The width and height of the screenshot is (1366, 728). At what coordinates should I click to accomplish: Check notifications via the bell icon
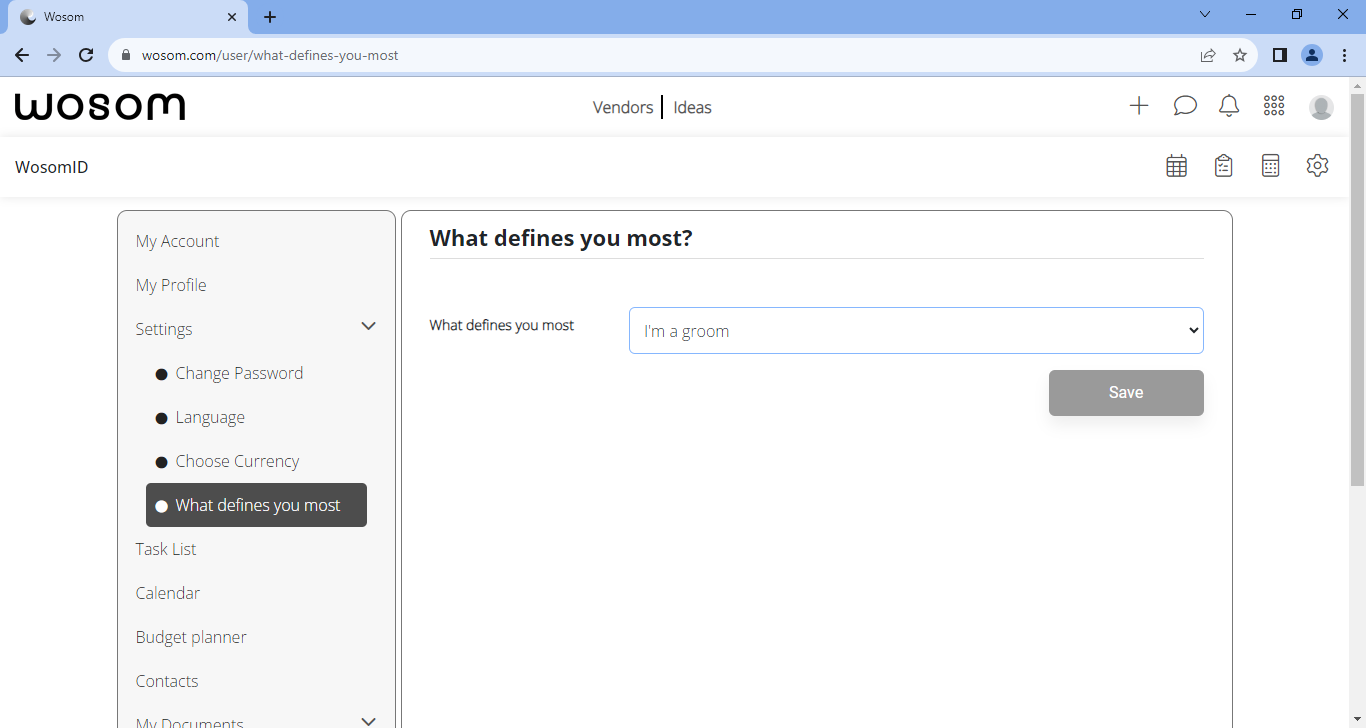[x=1229, y=105]
